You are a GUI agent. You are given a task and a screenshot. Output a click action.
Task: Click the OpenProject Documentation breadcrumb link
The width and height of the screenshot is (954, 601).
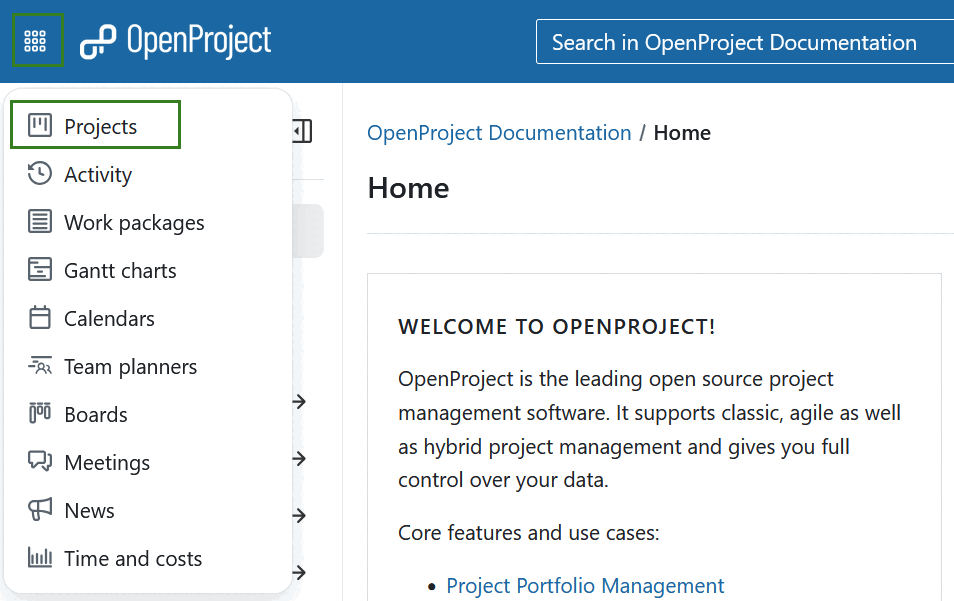point(499,132)
